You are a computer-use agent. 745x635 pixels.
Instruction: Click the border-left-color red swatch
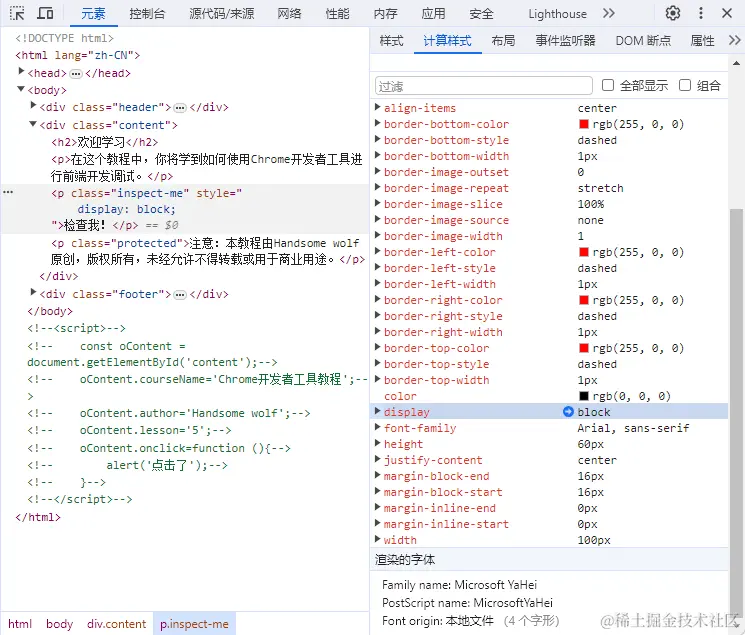coord(584,252)
